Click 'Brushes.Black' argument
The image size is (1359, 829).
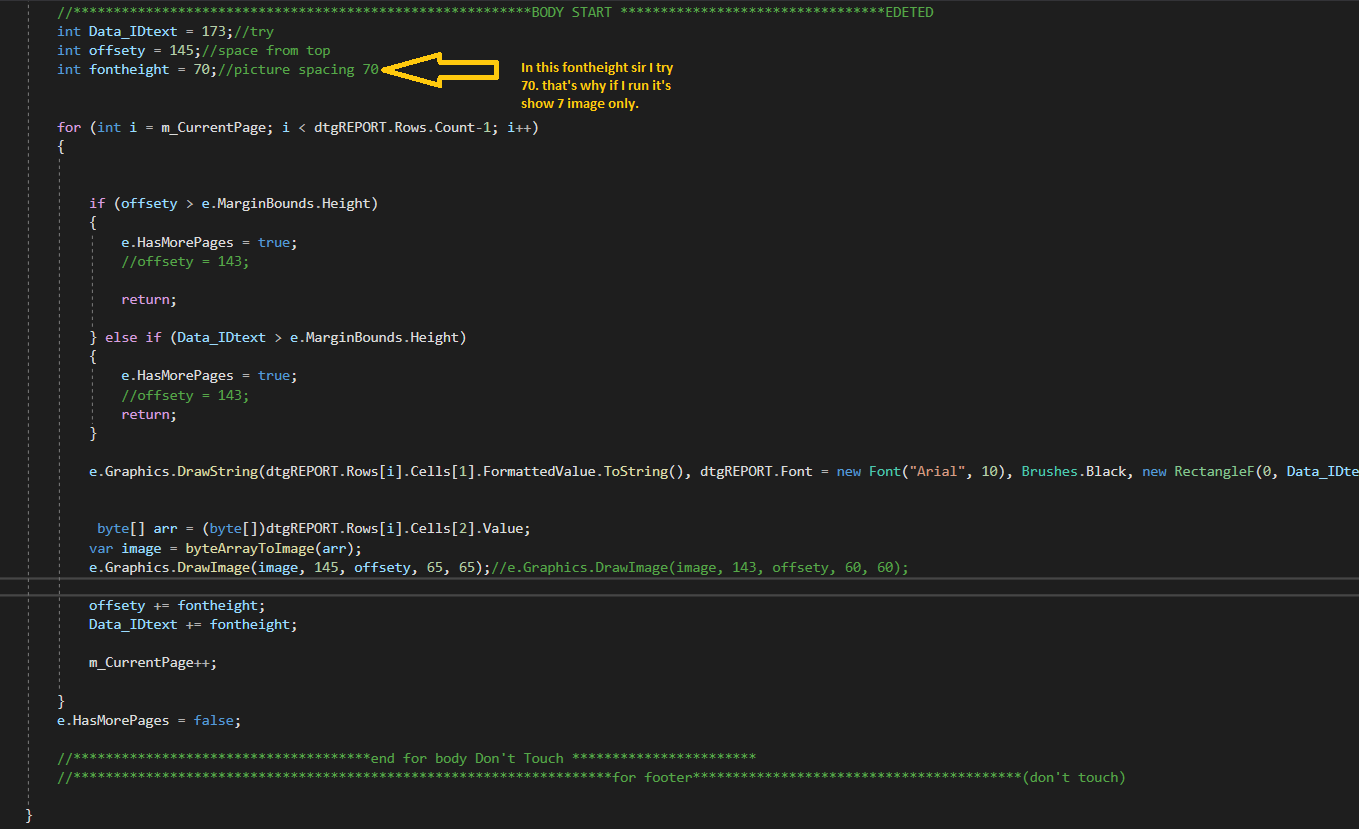pos(1073,470)
